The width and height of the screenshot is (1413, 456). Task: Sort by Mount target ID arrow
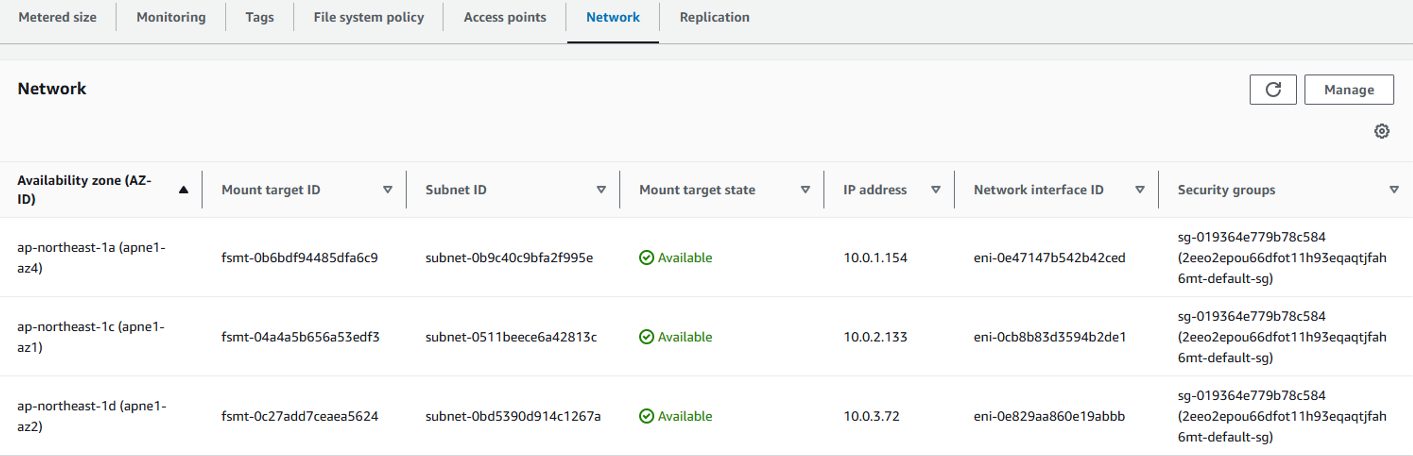(388, 189)
